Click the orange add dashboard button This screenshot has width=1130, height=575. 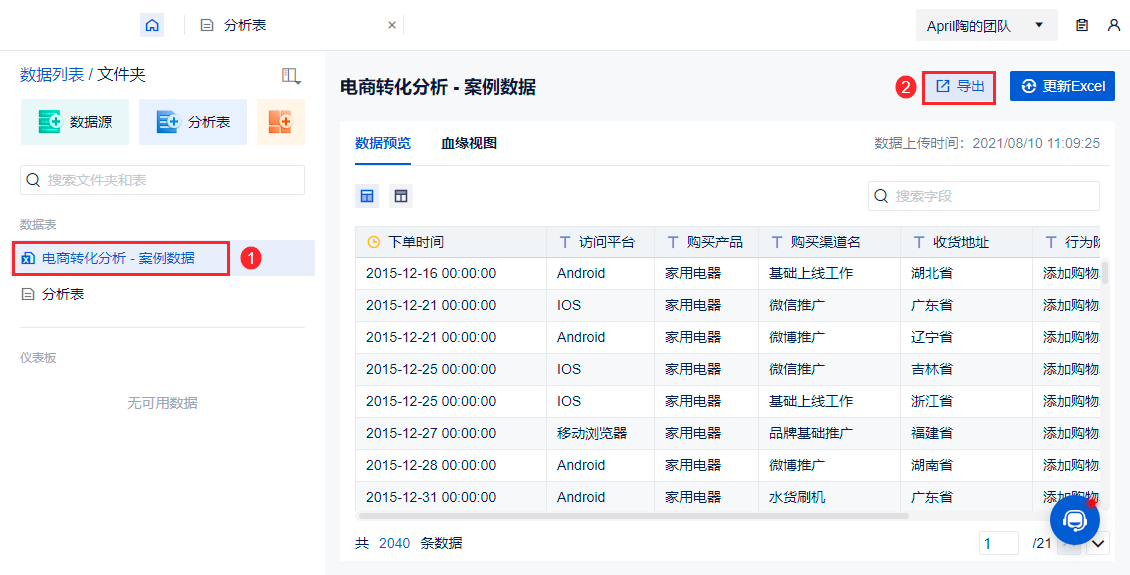pos(281,122)
